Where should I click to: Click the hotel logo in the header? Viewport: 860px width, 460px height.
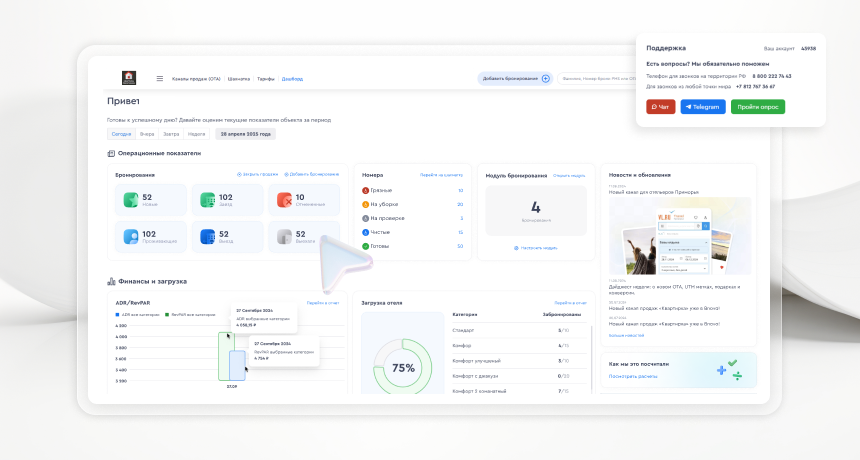click(129, 78)
